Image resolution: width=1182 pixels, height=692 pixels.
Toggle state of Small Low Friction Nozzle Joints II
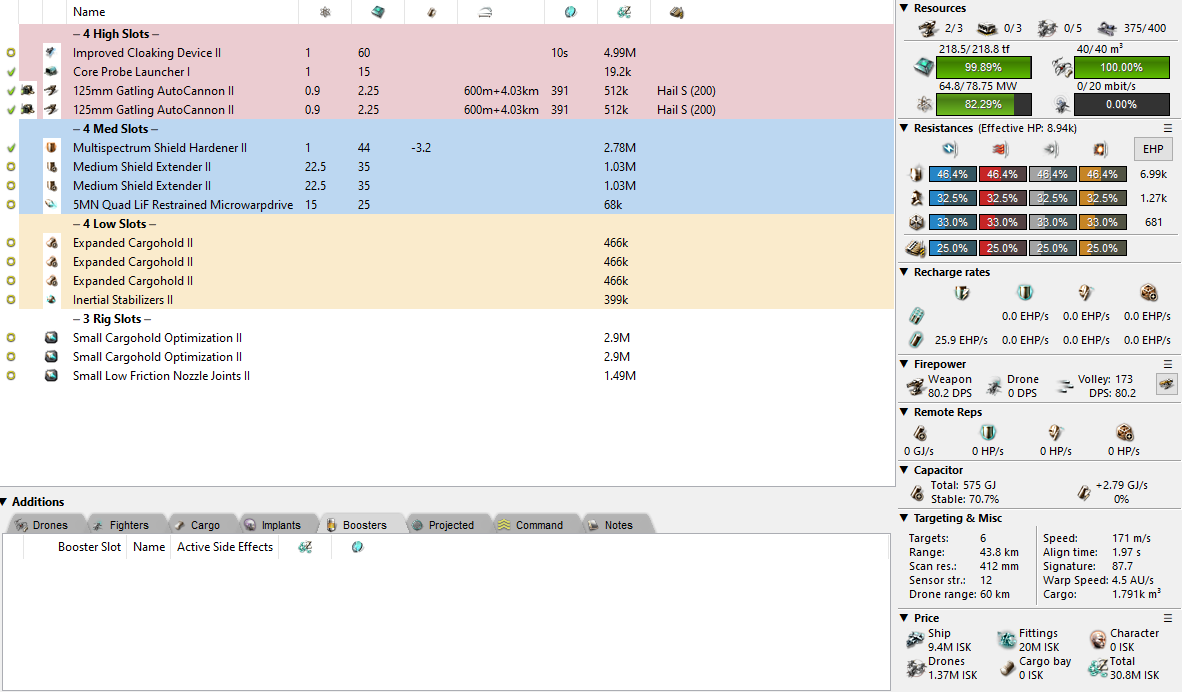point(11,375)
